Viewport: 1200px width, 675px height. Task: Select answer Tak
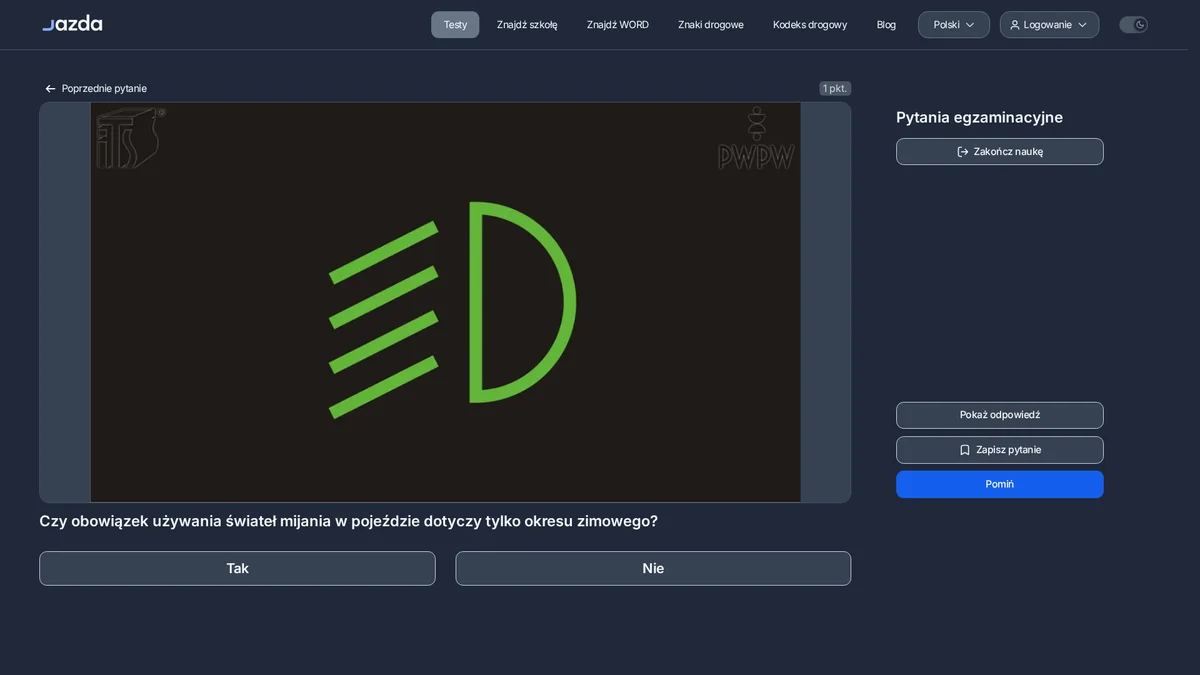click(x=237, y=569)
